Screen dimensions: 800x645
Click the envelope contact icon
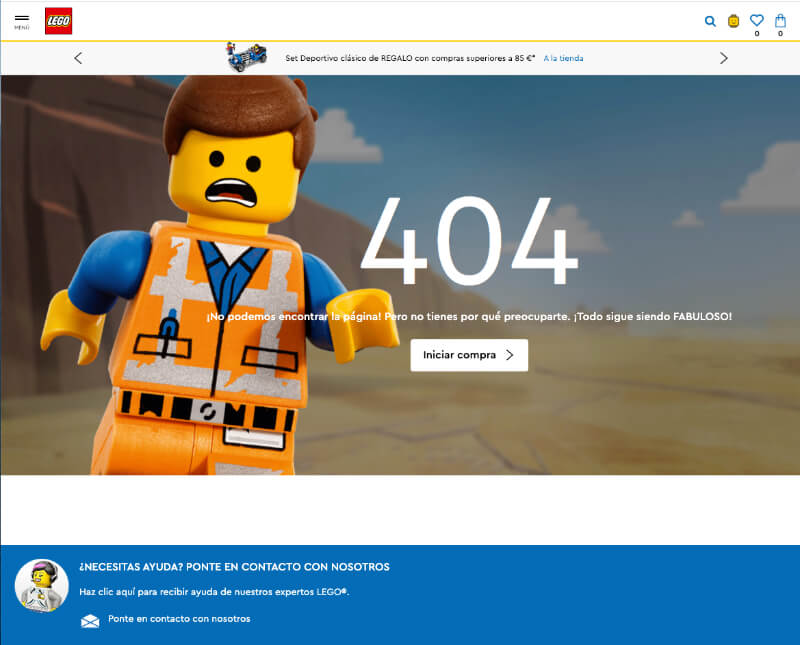pos(90,621)
